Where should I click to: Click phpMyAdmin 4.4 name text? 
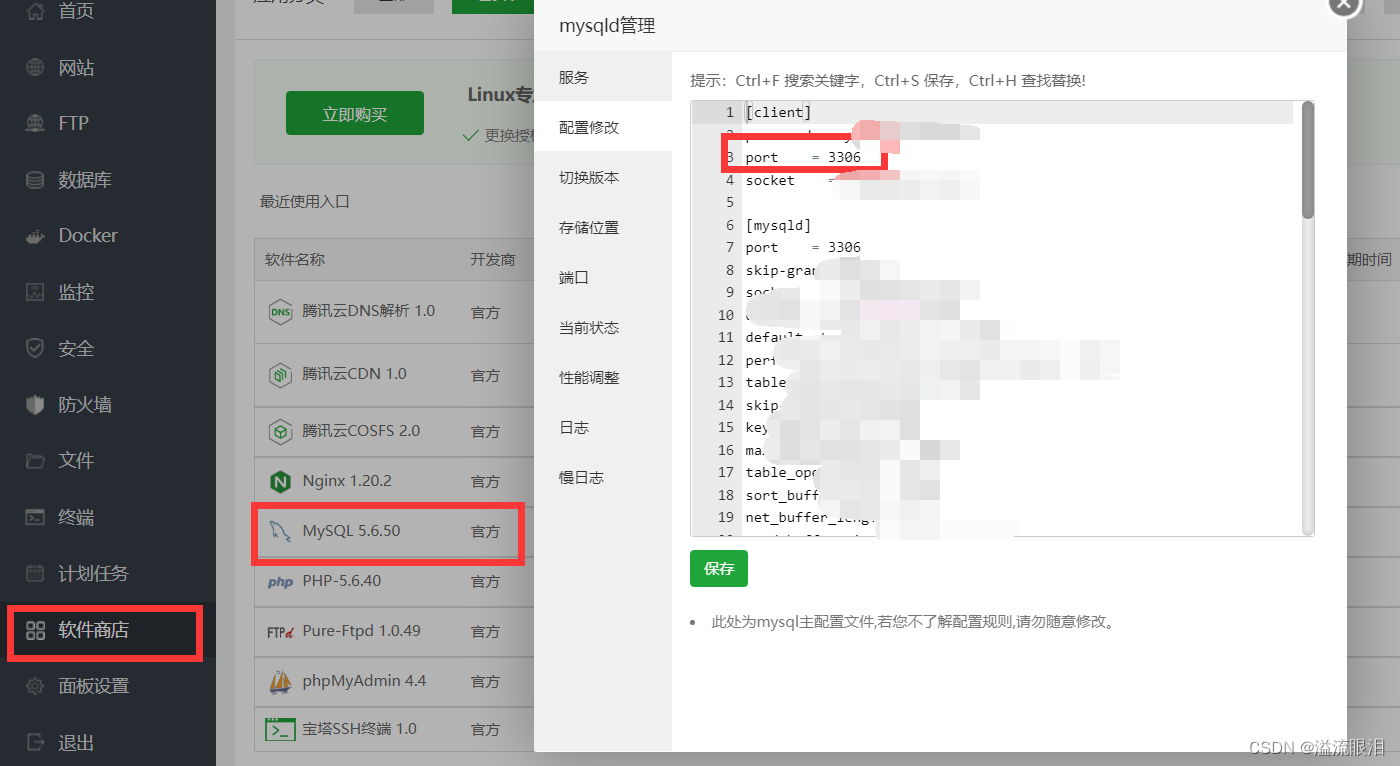364,681
